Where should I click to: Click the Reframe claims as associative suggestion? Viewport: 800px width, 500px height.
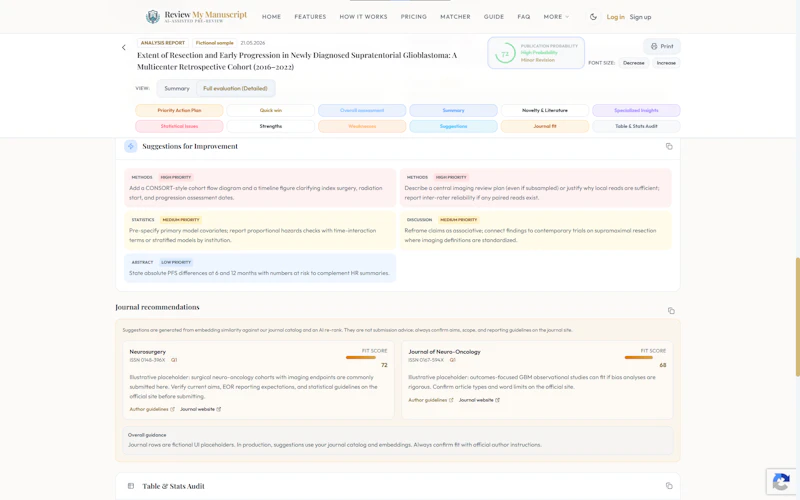click(536, 230)
